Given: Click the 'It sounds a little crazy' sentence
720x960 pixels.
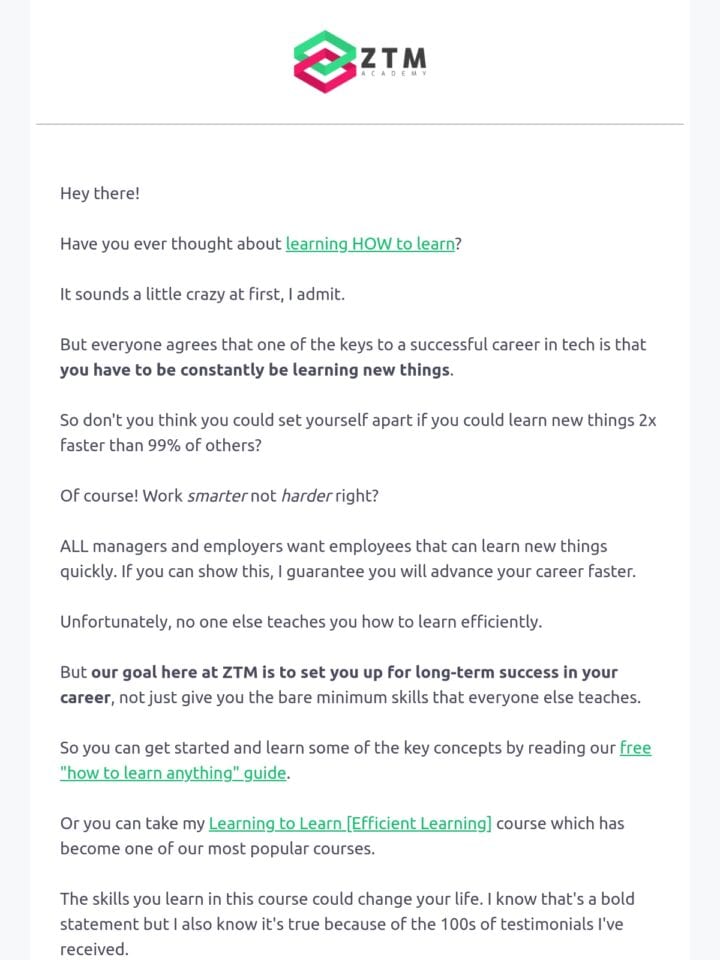Looking at the screenshot, I should 202,294.
